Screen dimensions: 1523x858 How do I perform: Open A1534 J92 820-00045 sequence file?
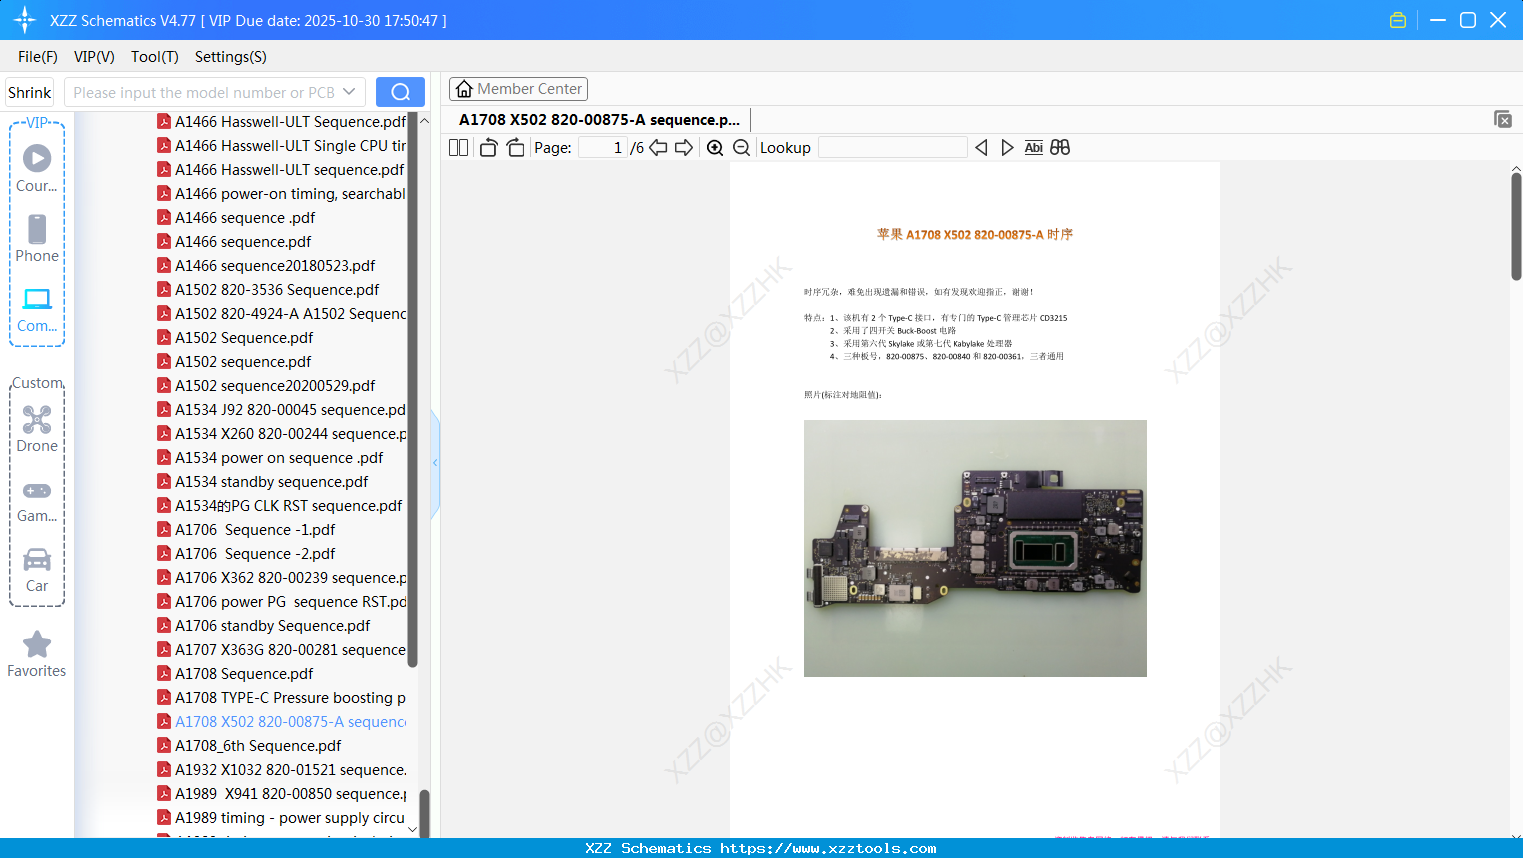(282, 409)
